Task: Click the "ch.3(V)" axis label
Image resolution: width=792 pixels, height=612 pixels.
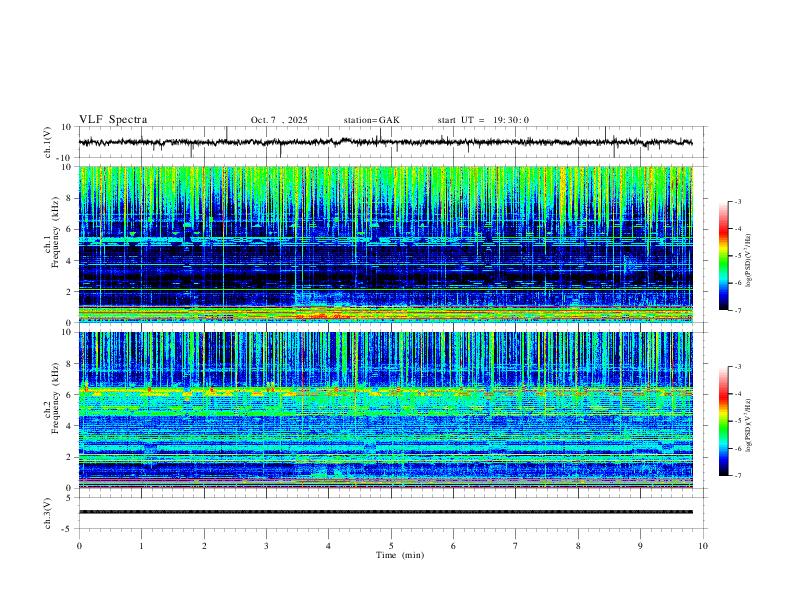Action: click(x=48, y=513)
